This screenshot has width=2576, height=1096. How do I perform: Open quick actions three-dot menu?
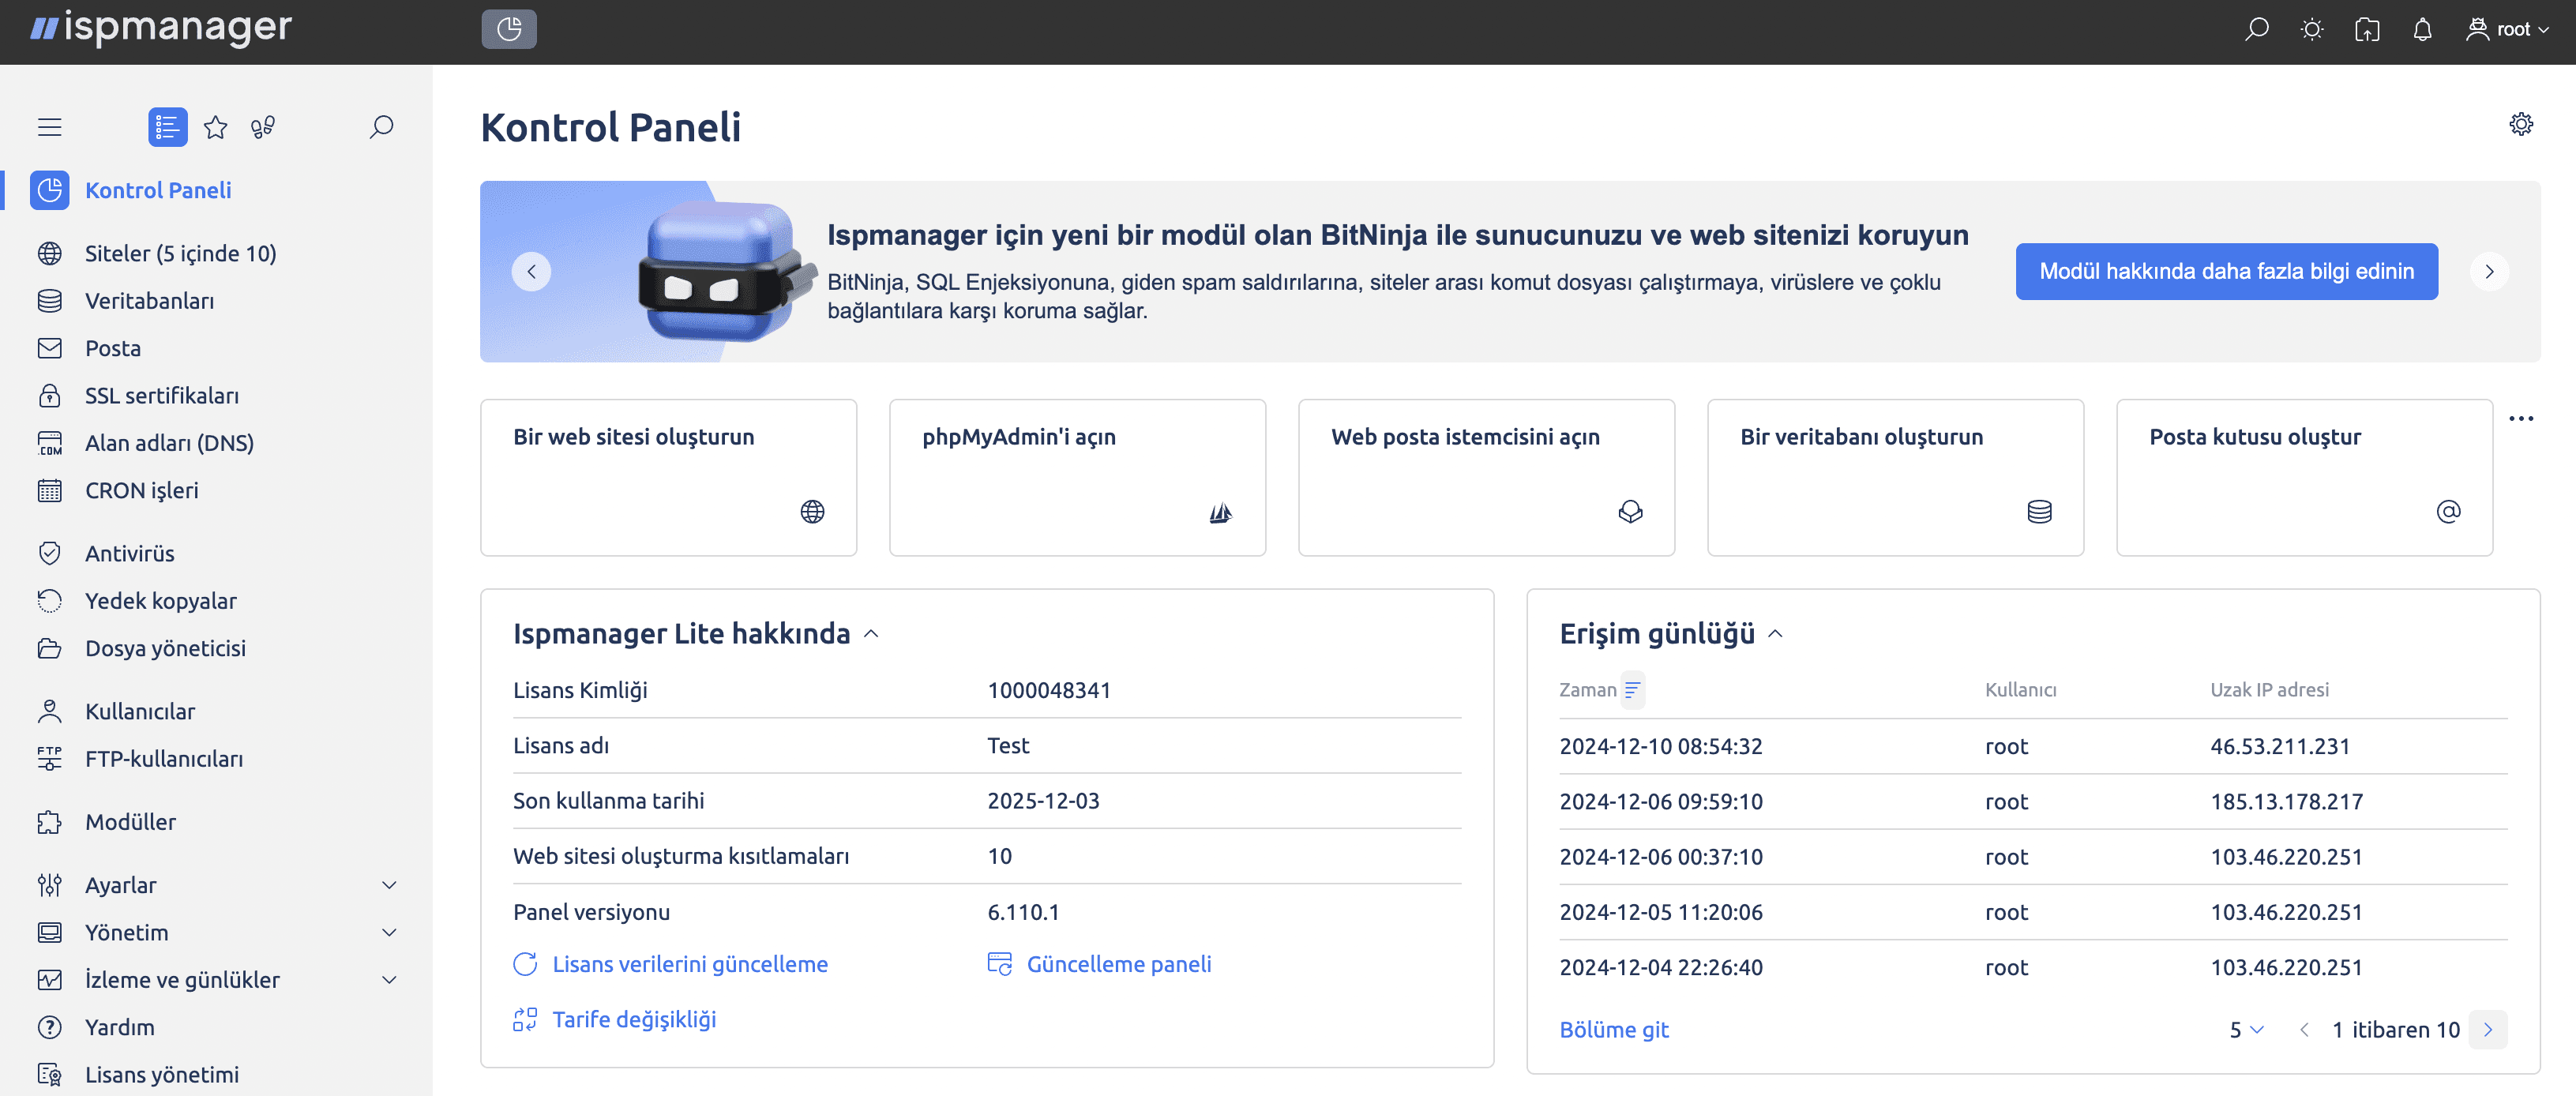coord(2521,419)
